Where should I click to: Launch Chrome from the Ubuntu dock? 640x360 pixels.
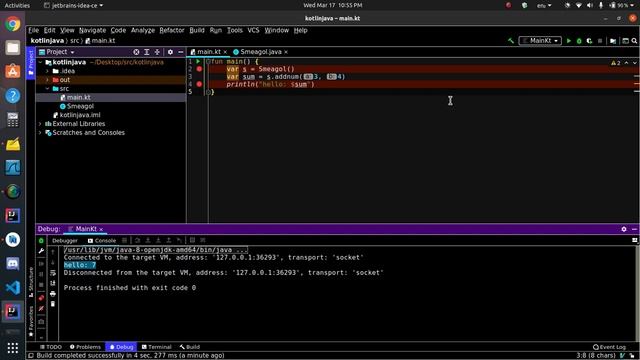click(13, 24)
